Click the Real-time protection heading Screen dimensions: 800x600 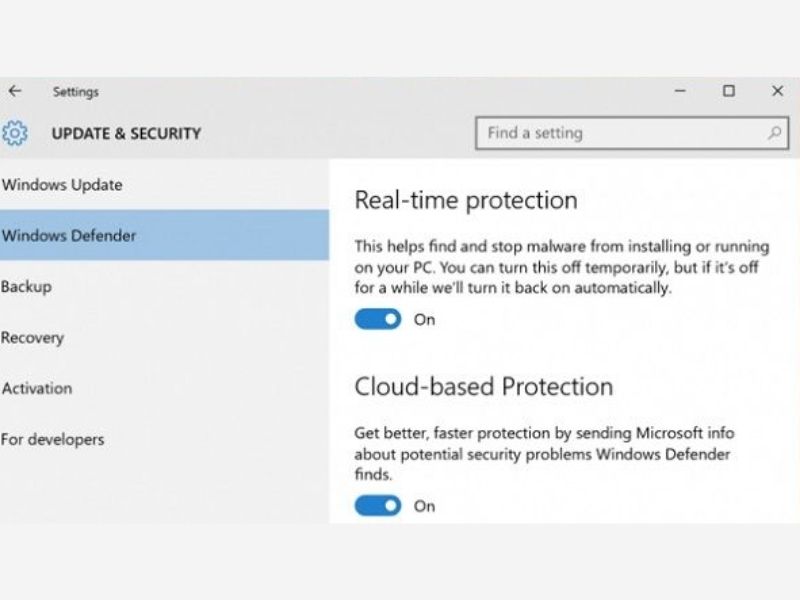(466, 200)
